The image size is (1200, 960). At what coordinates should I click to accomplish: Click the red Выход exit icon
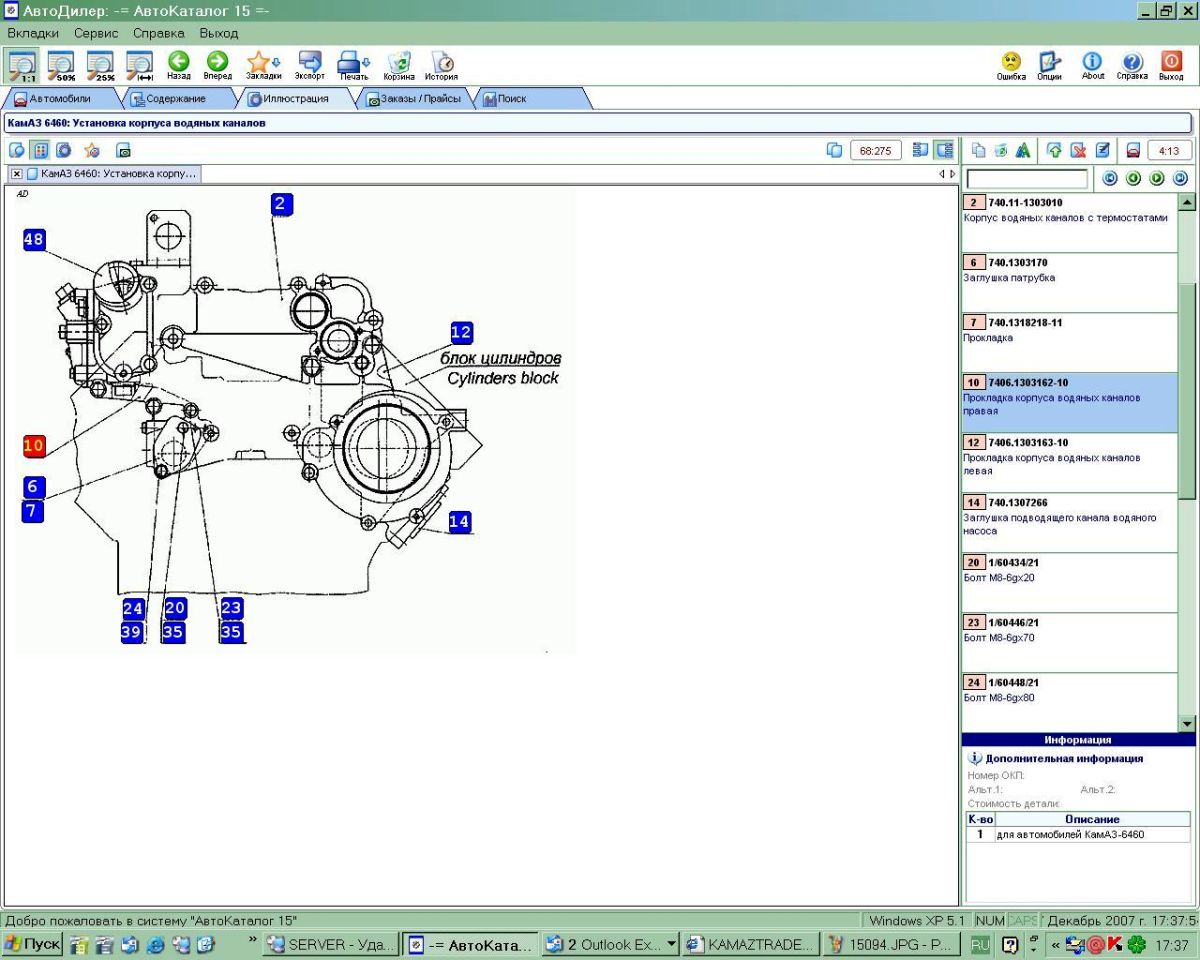(x=1171, y=66)
